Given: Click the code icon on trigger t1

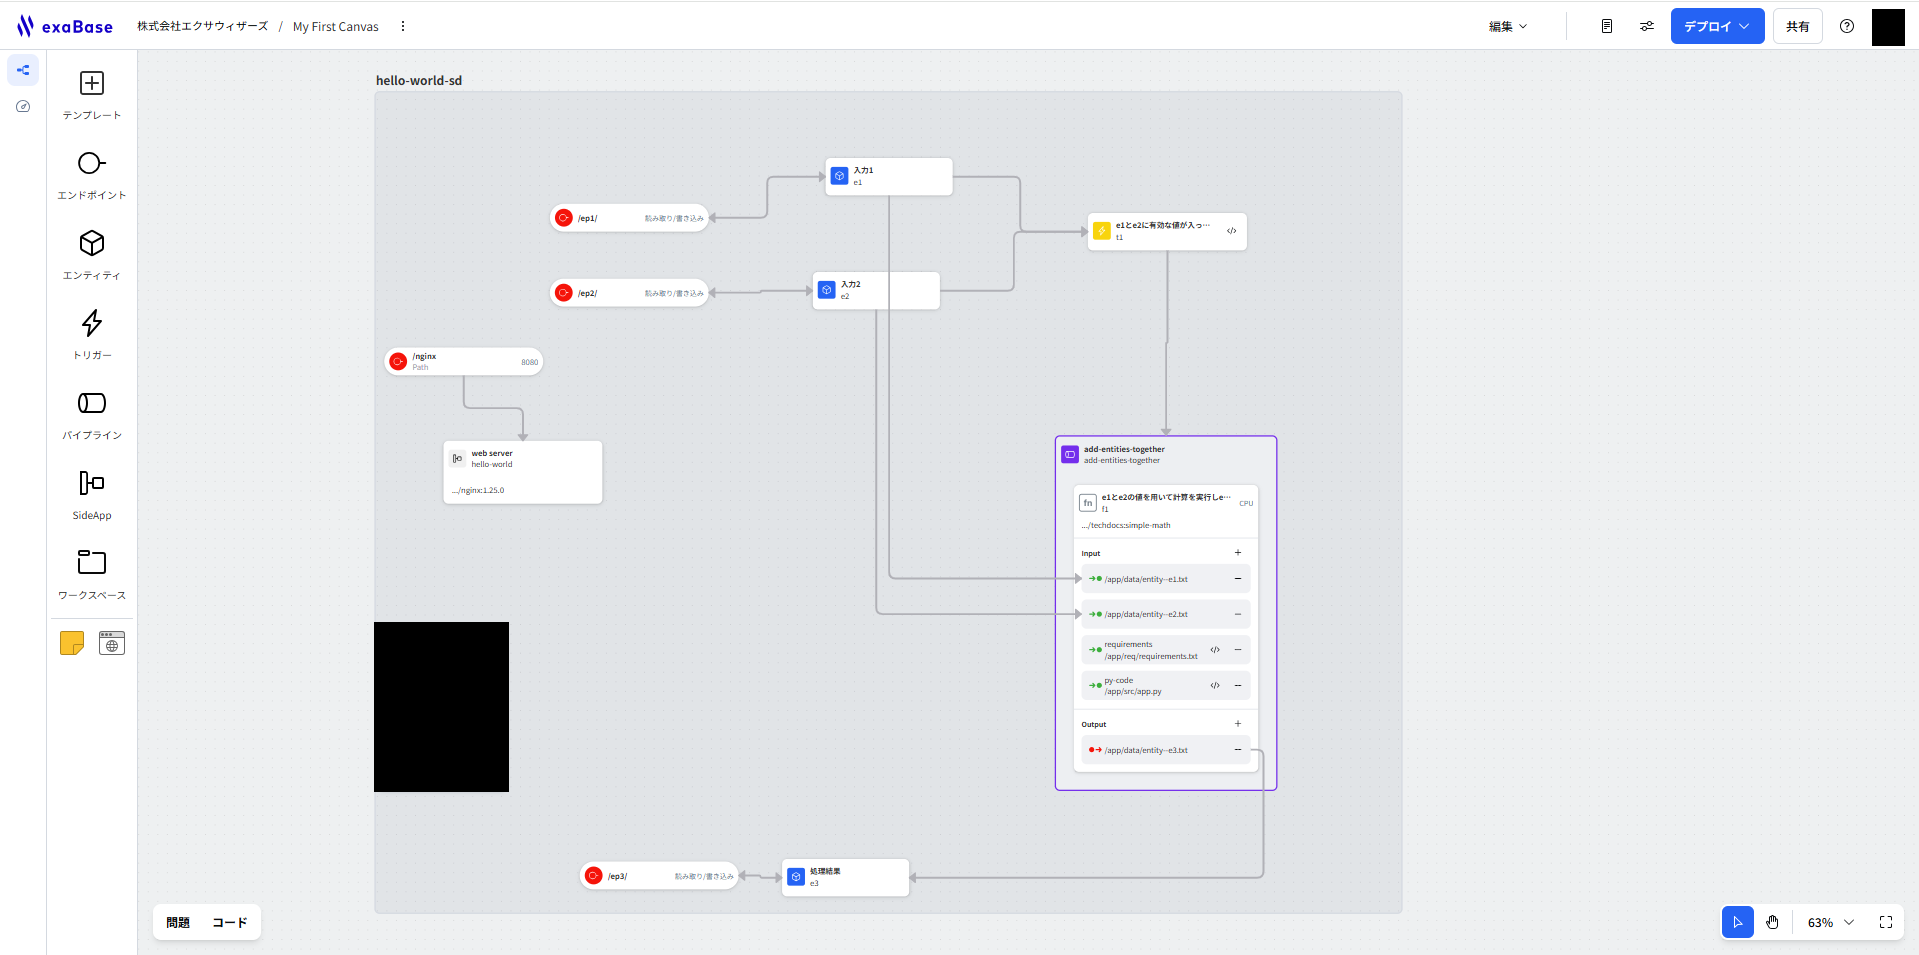Looking at the screenshot, I should pyautogui.click(x=1232, y=231).
